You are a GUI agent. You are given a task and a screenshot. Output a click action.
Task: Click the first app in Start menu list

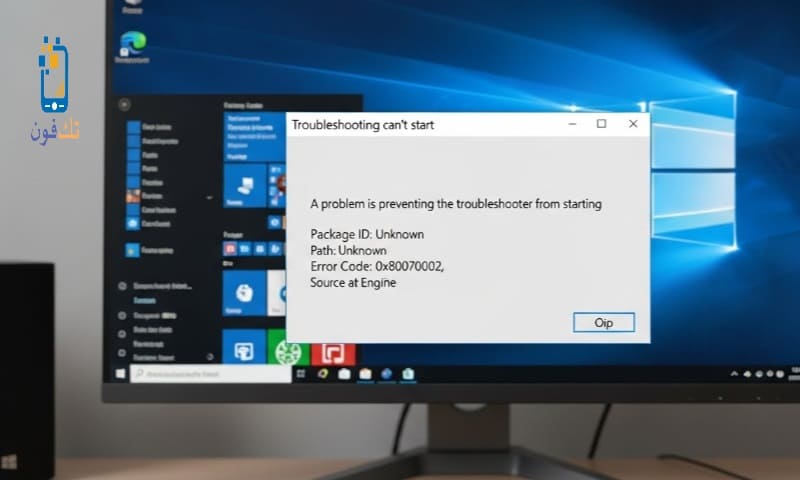[150, 127]
